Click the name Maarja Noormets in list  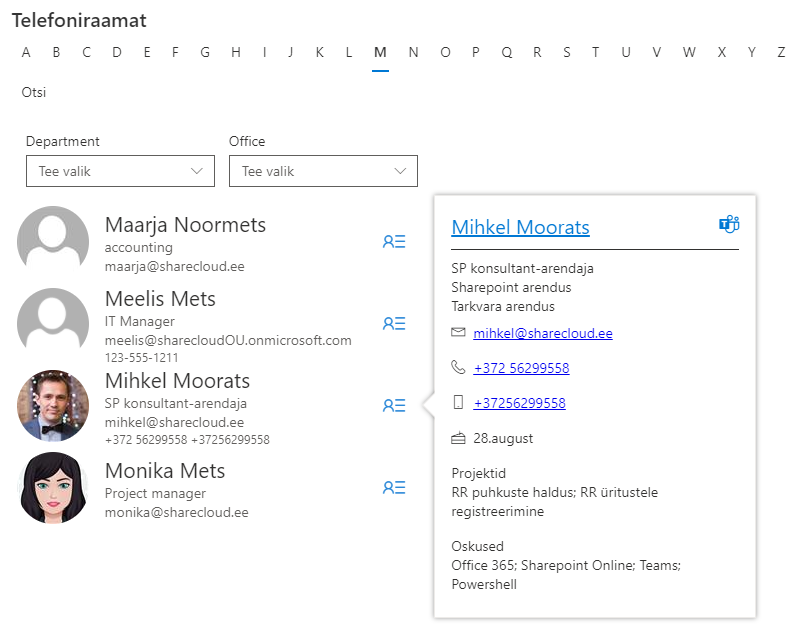click(x=185, y=225)
